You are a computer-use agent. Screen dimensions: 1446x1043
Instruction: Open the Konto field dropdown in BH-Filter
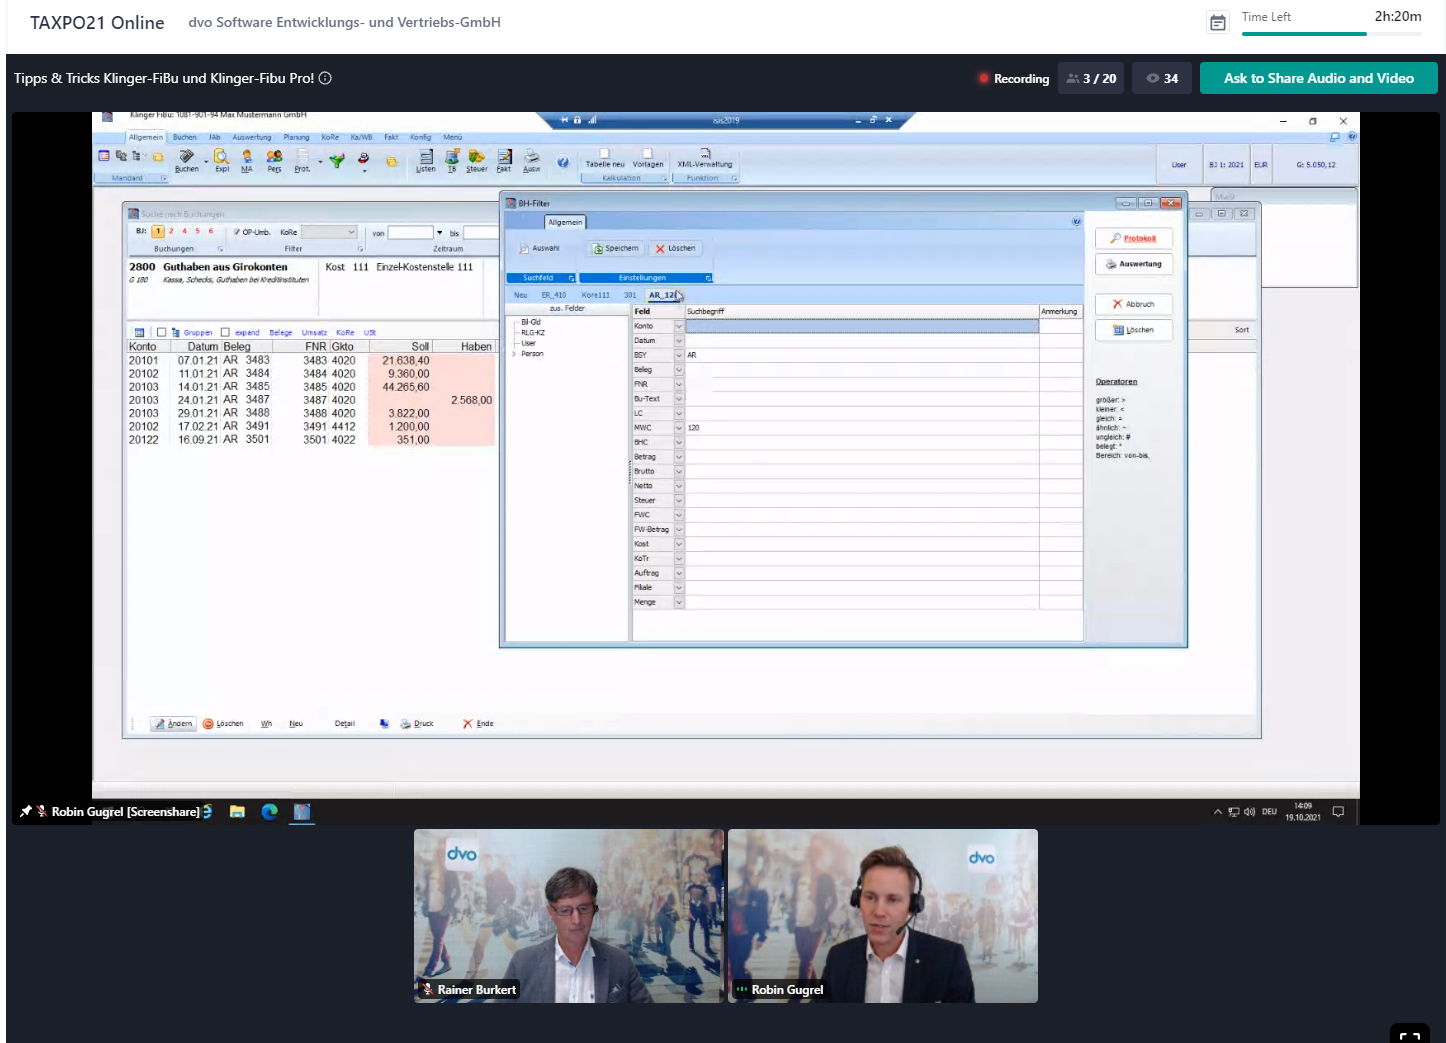coord(678,326)
